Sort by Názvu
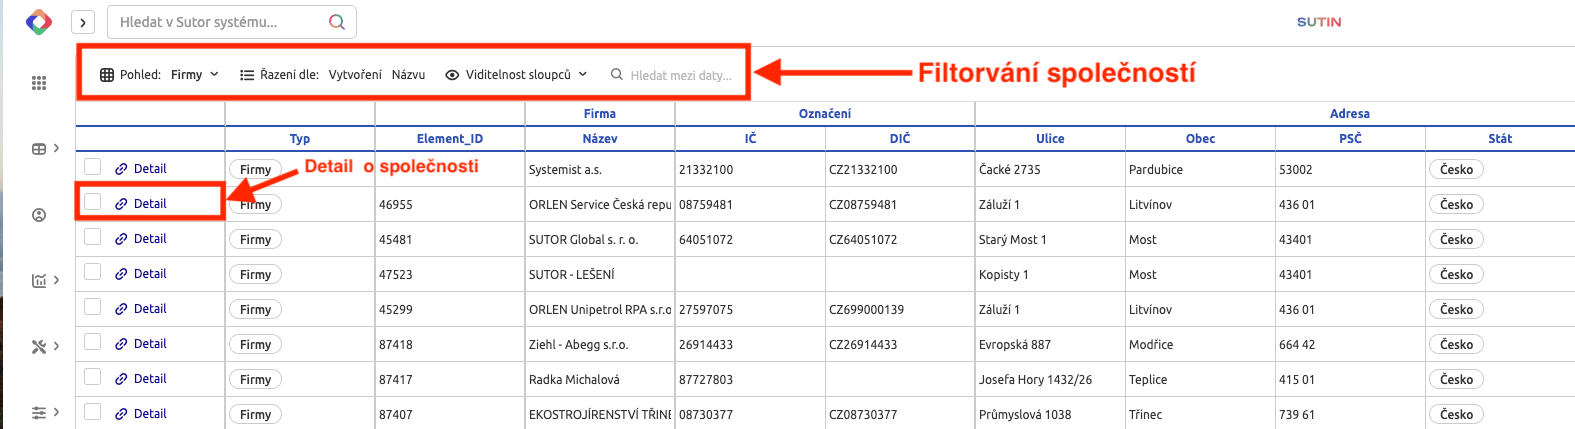This screenshot has height=429, width=1575. [x=408, y=75]
